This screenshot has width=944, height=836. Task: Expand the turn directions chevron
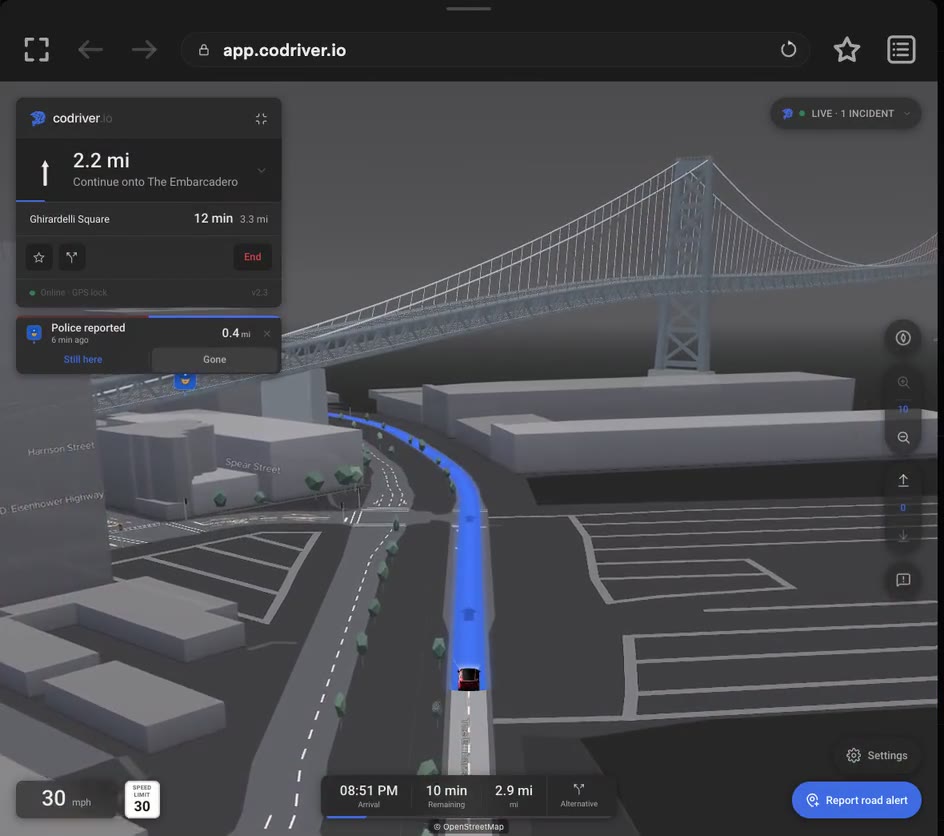click(x=261, y=170)
